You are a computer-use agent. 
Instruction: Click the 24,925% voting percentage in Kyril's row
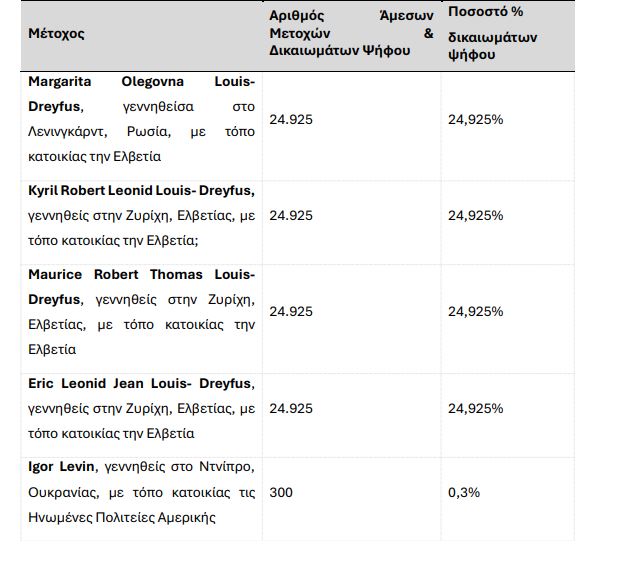point(475,215)
